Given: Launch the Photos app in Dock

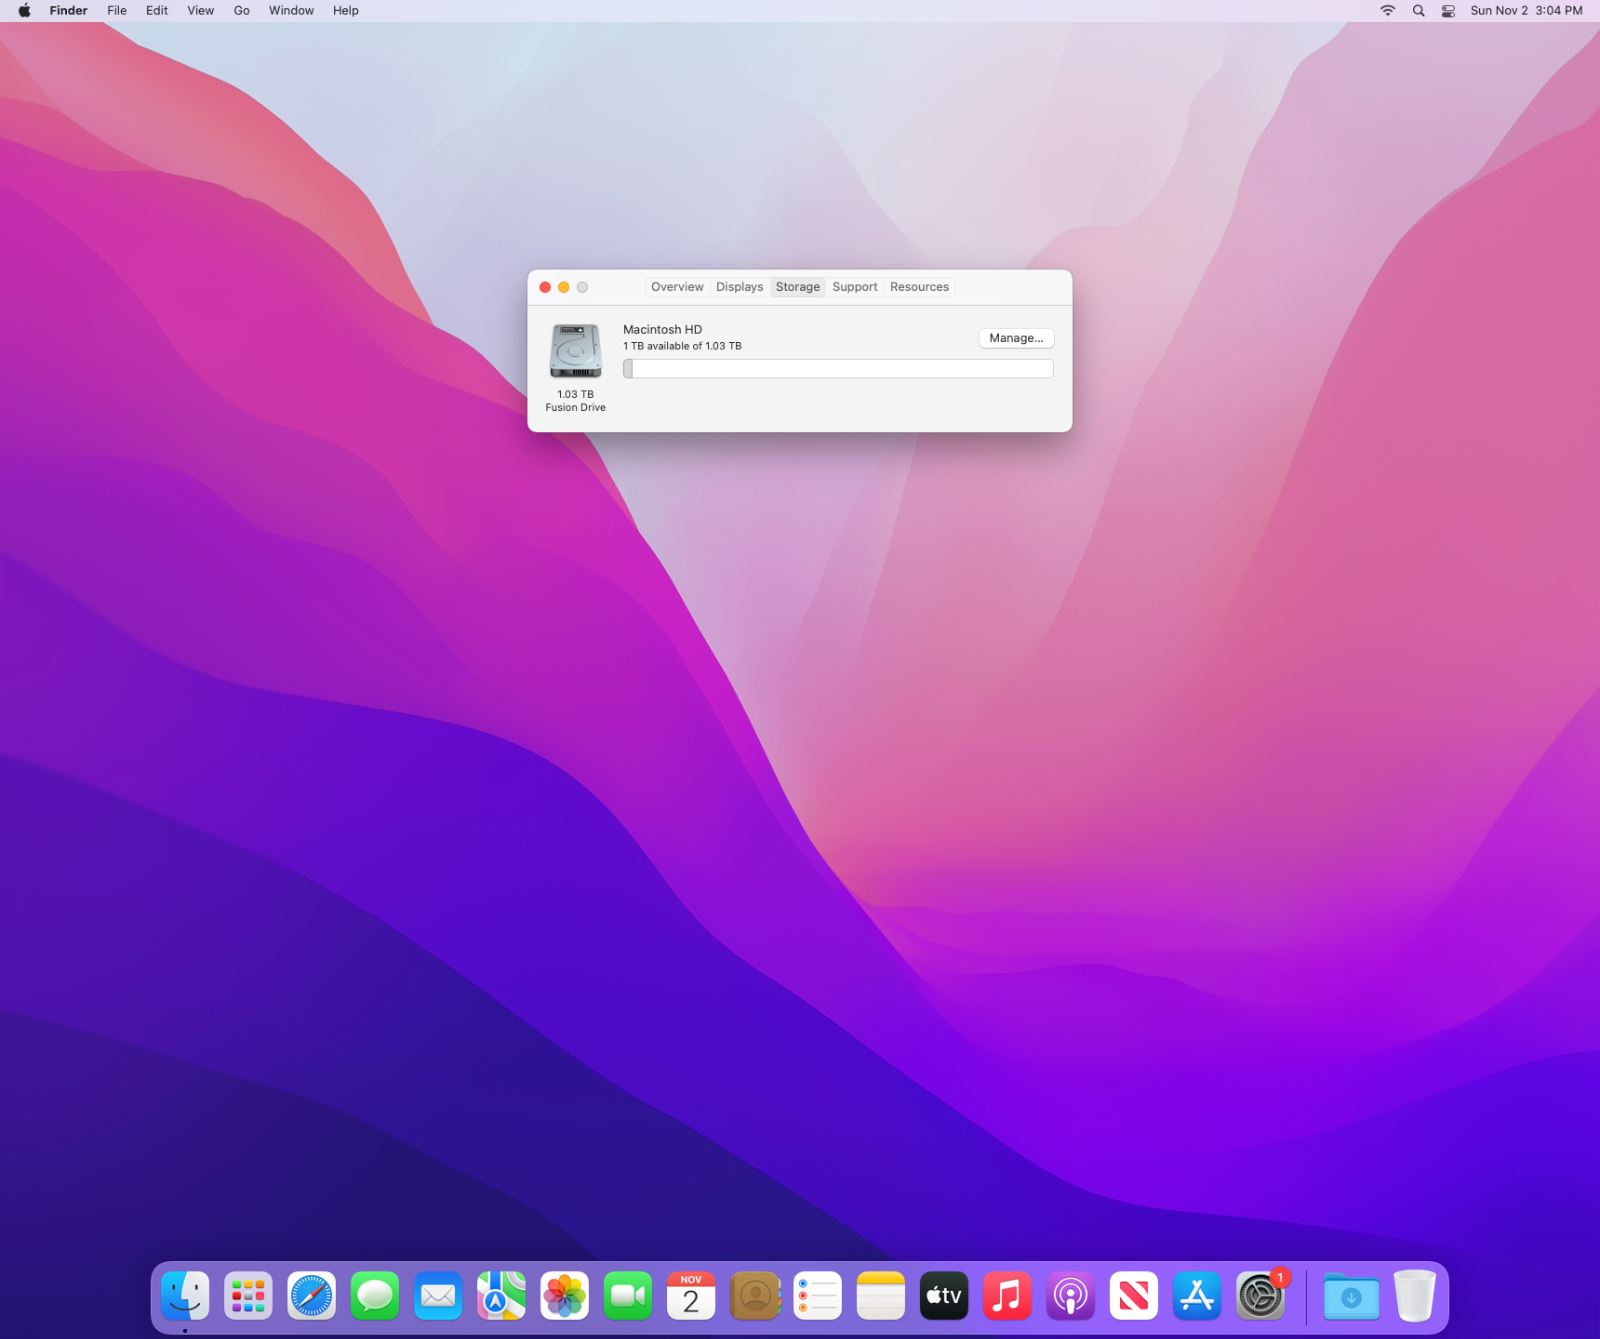Looking at the screenshot, I should pyautogui.click(x=564, y=1296).
